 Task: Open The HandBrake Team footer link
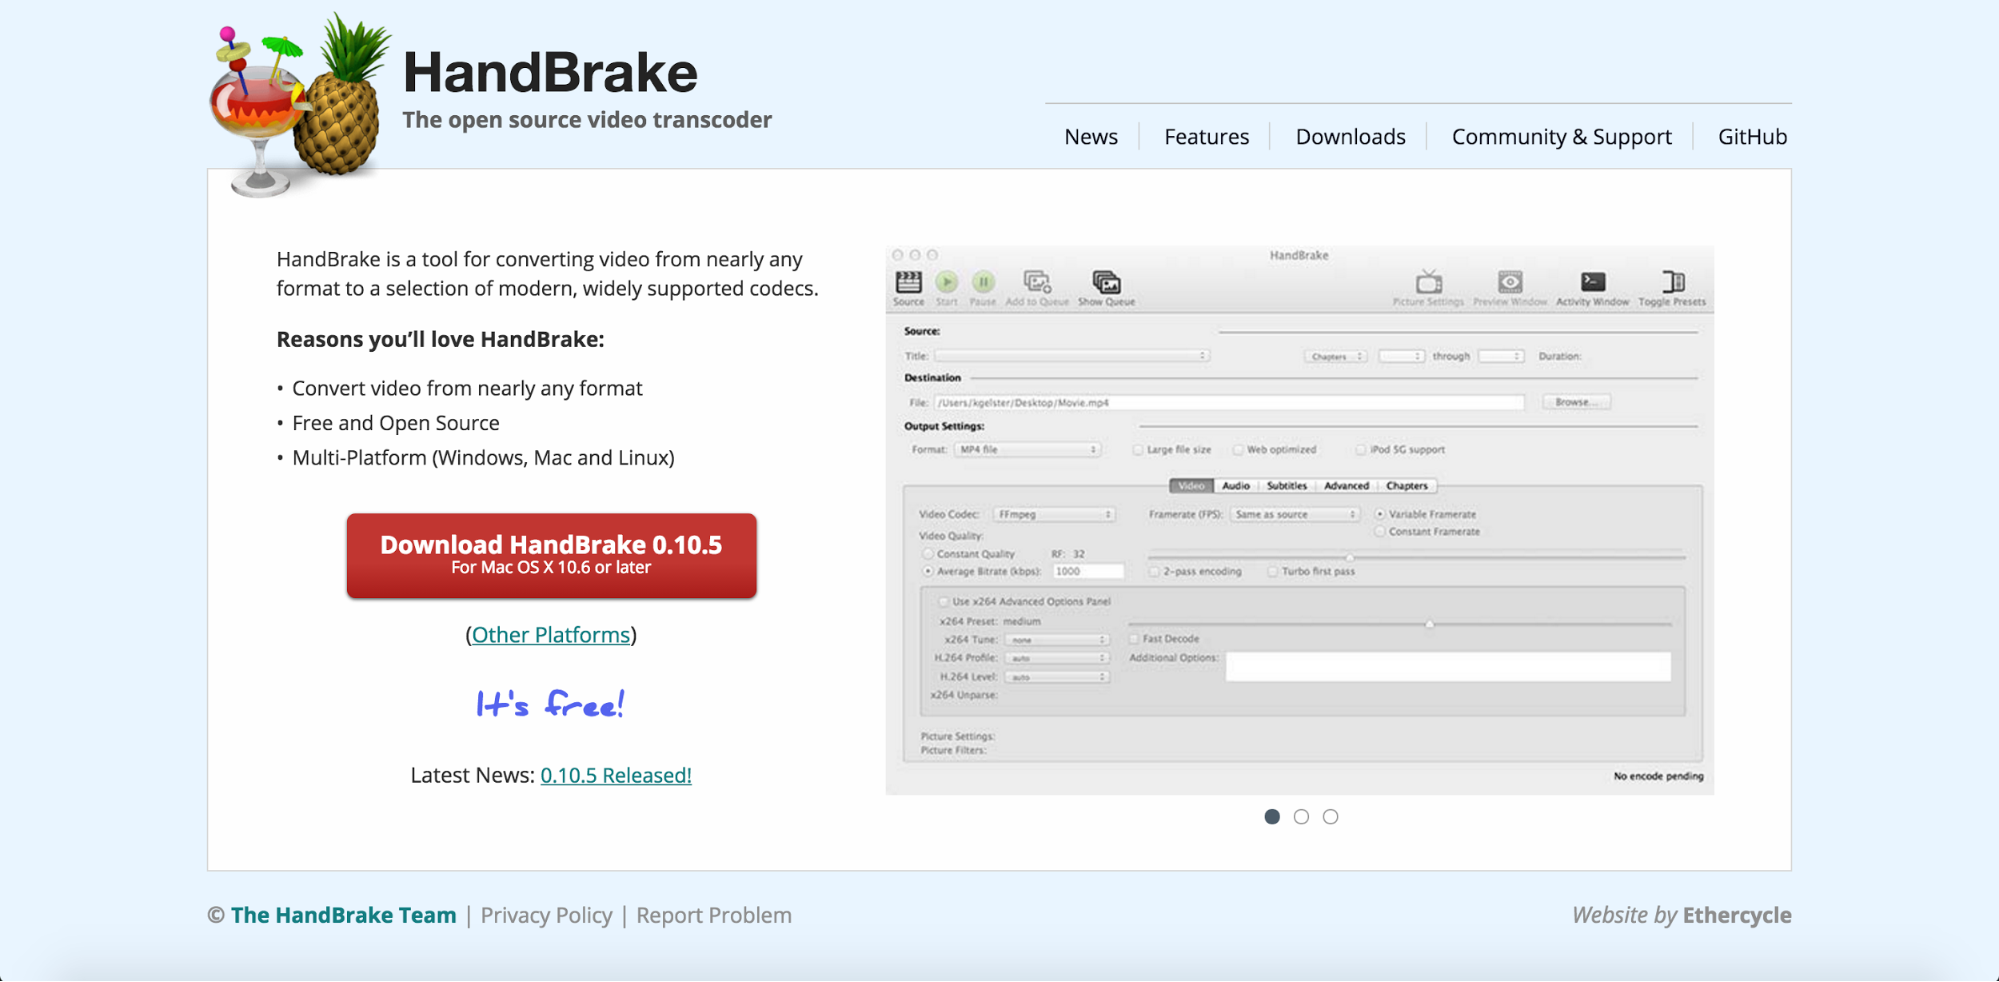click(343, 915)
